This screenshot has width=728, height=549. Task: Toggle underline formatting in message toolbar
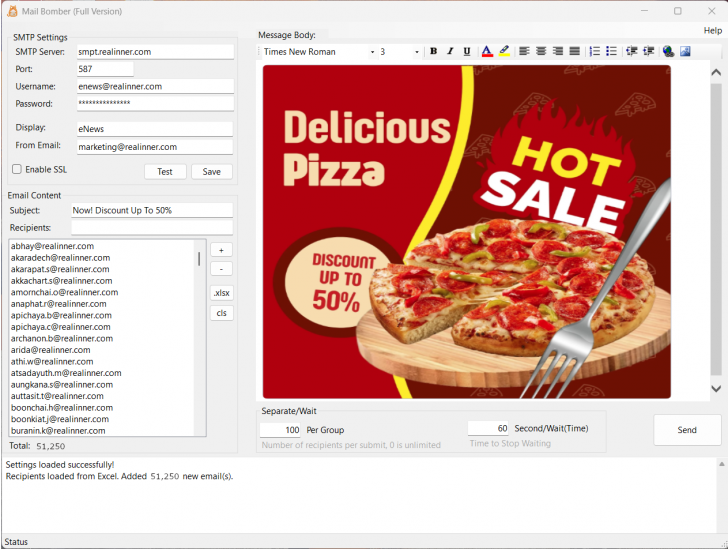[467, 51]
